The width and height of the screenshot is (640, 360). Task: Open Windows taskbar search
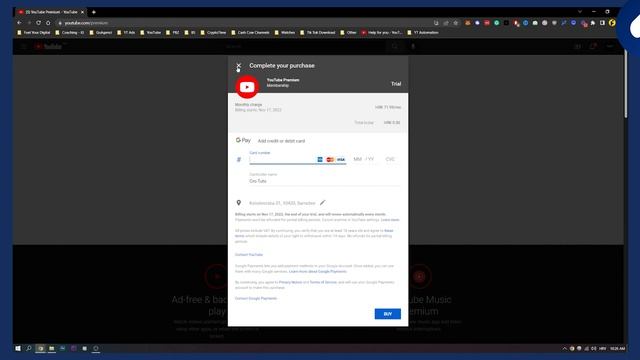(29, 348)
